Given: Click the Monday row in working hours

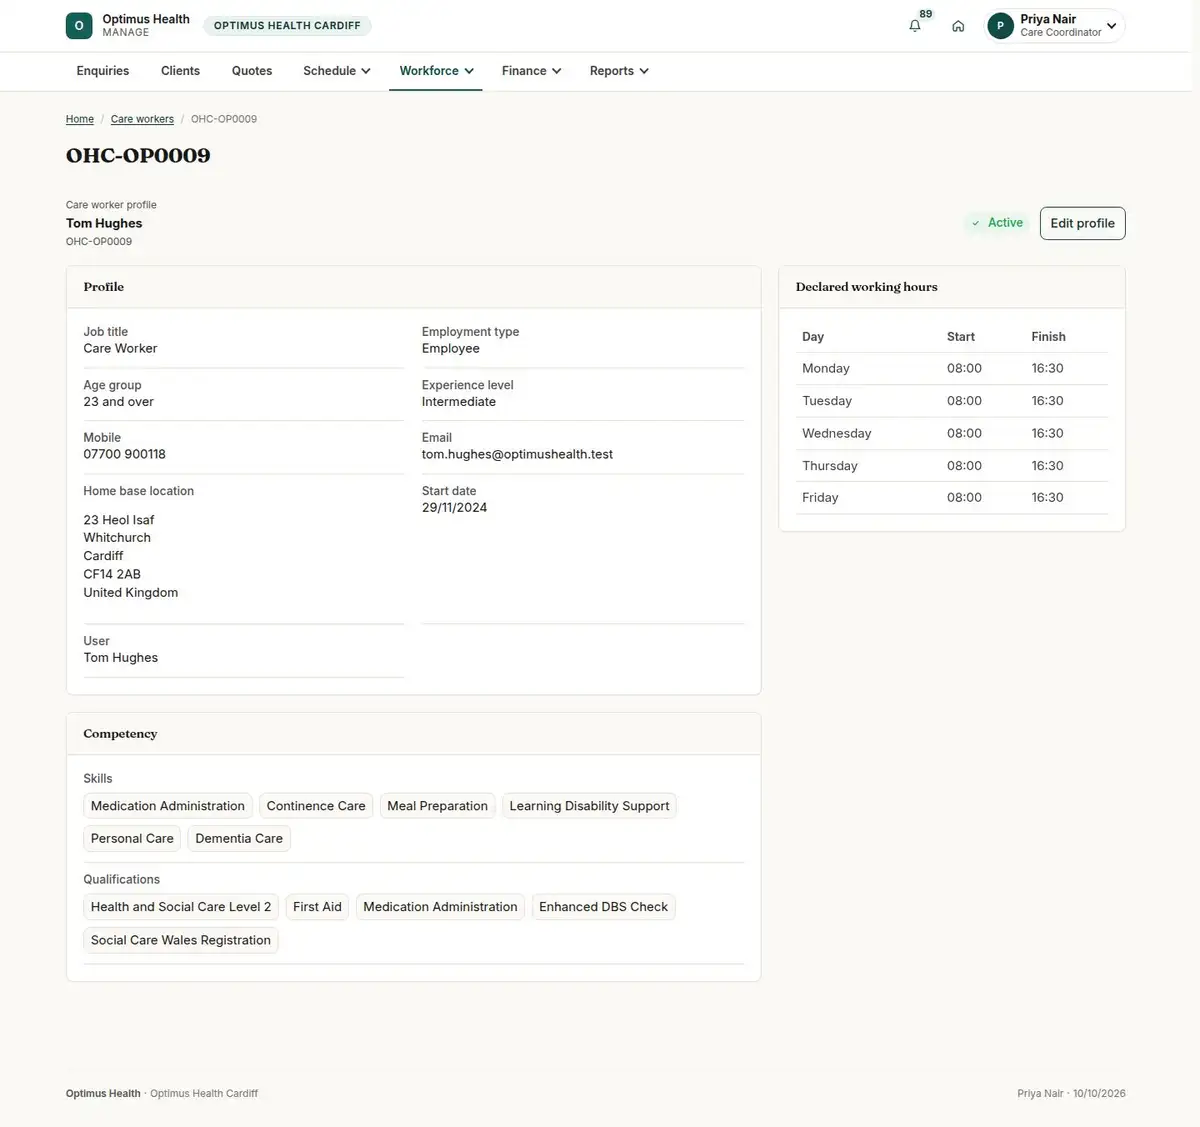Looking at the screenshot, I should coord(952,369).
